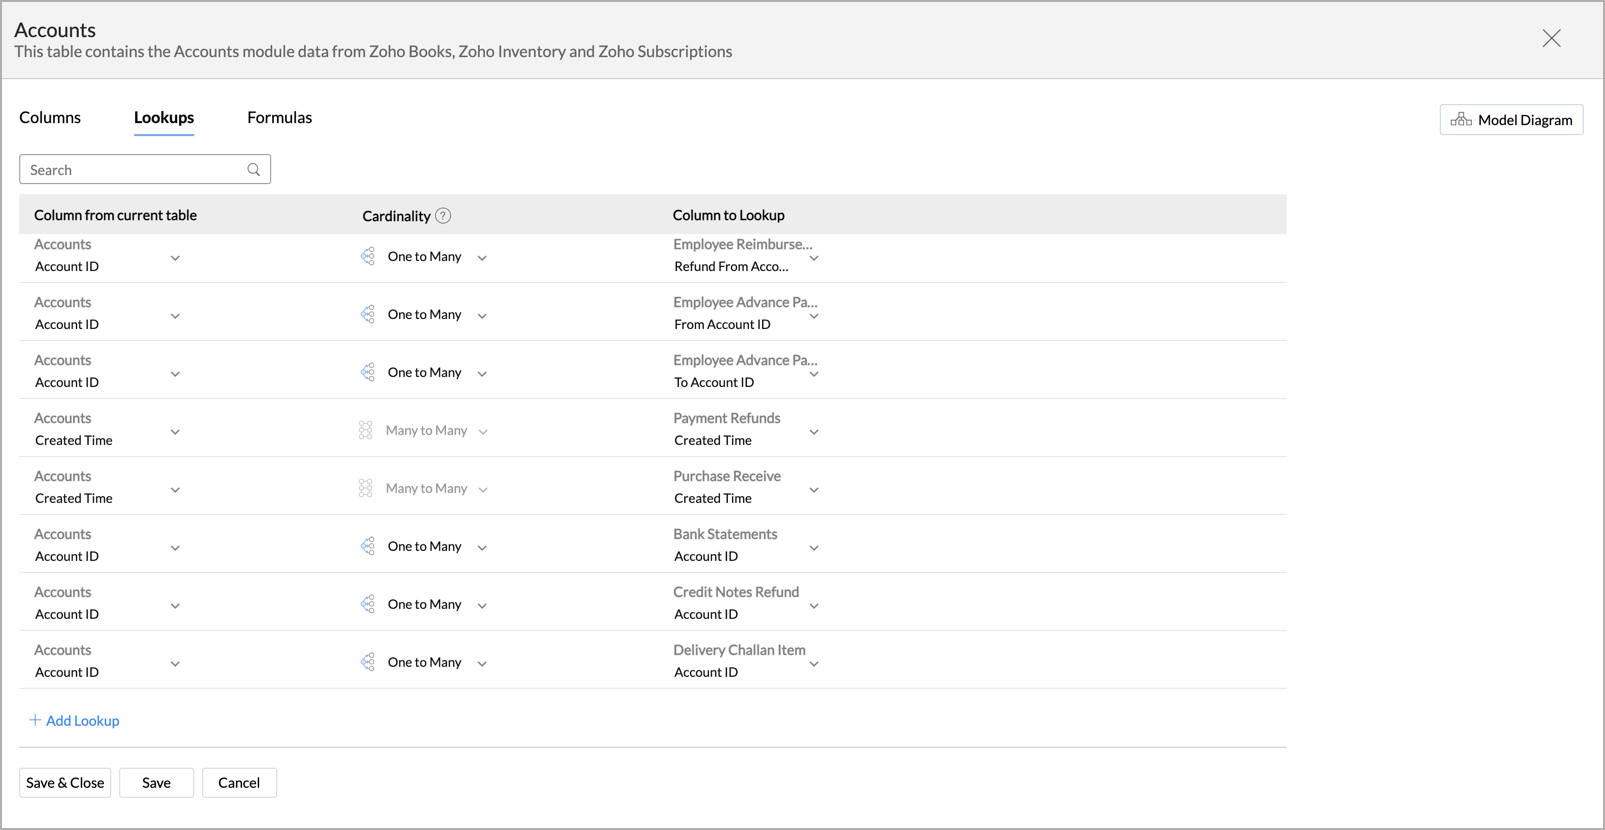Screen dimensions: 1605x830
Task: Click the Many to Many icon in Purchase Receive row
Action: coord(366,488)
